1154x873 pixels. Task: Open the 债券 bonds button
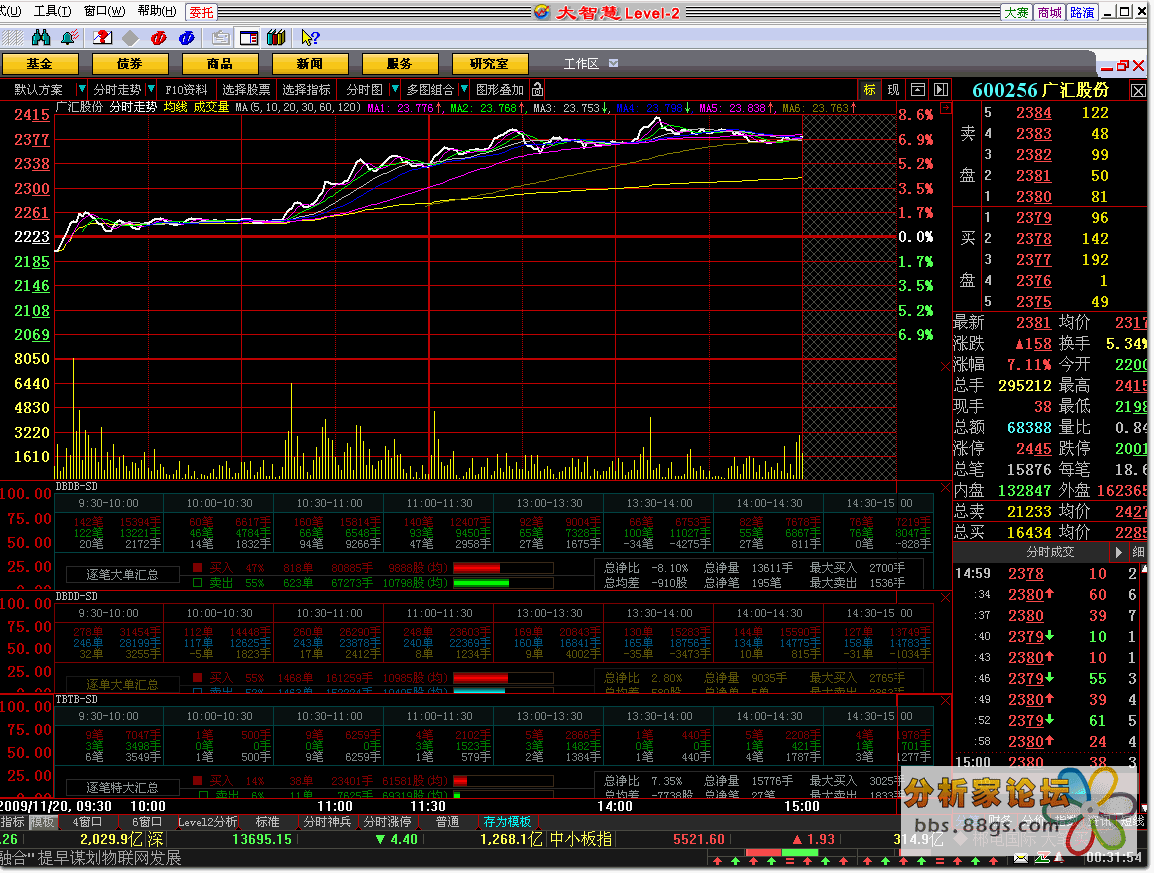[x=130, y=64]
